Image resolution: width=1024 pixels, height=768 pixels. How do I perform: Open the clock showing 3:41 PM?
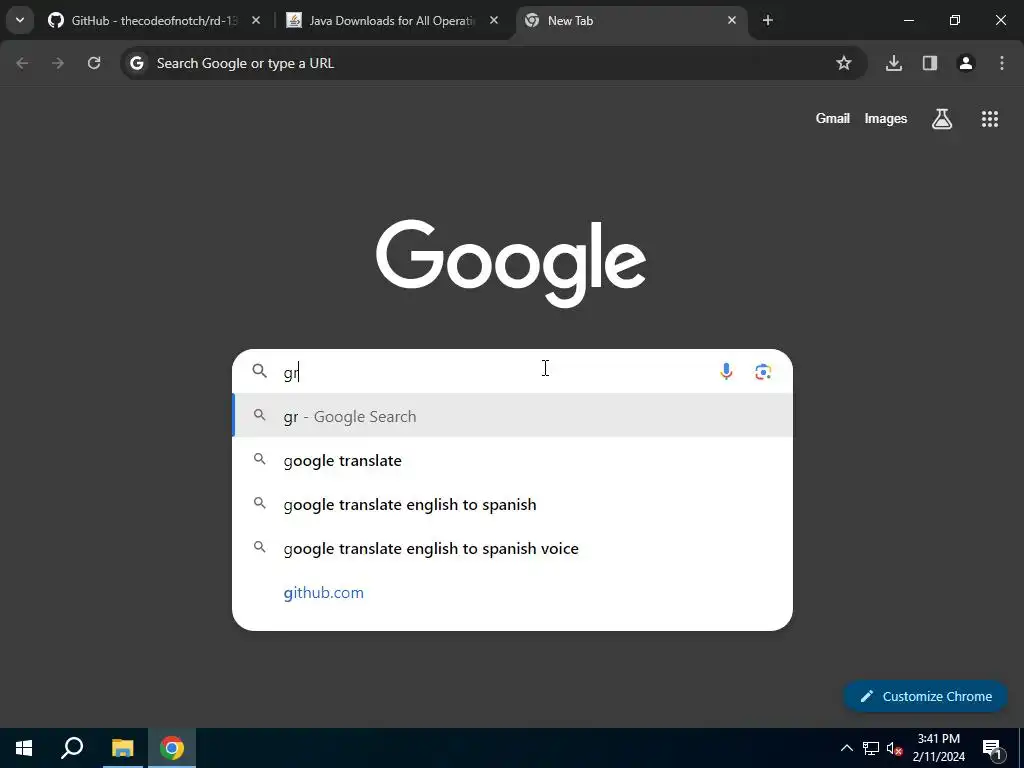click(x=938, y=748)
